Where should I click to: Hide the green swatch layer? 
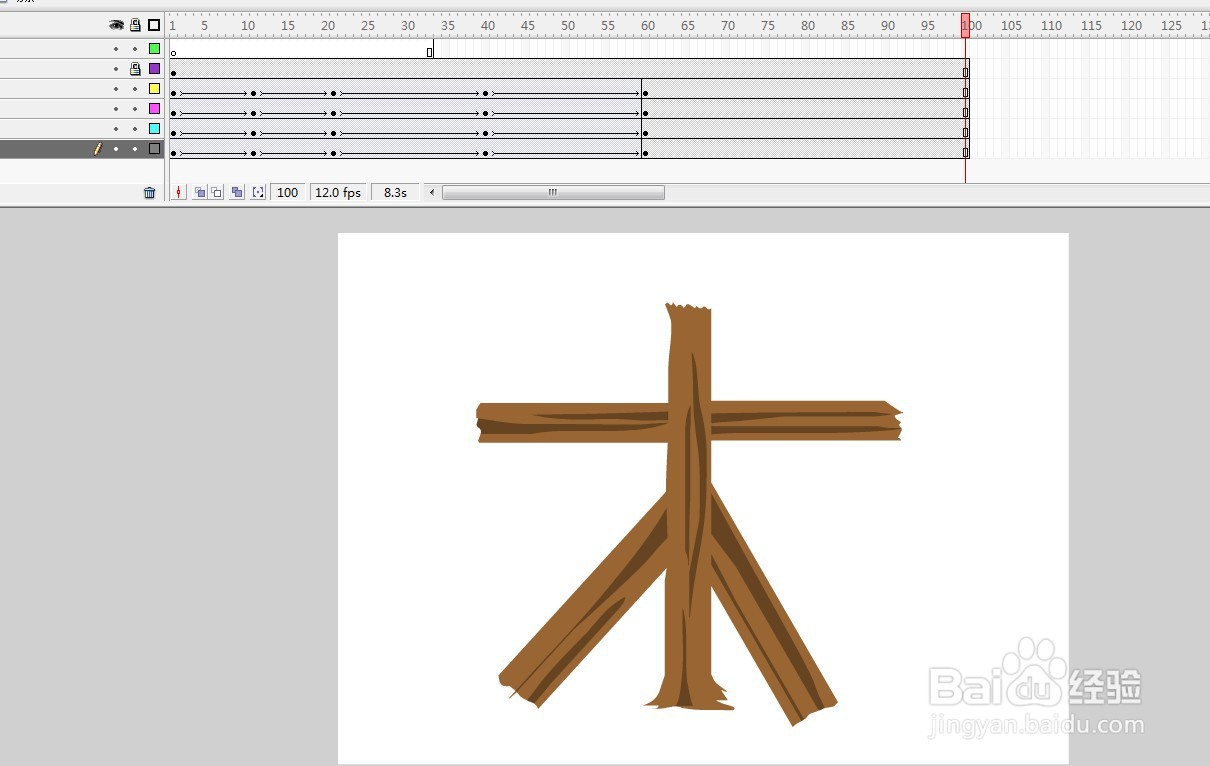pos(116,49)
